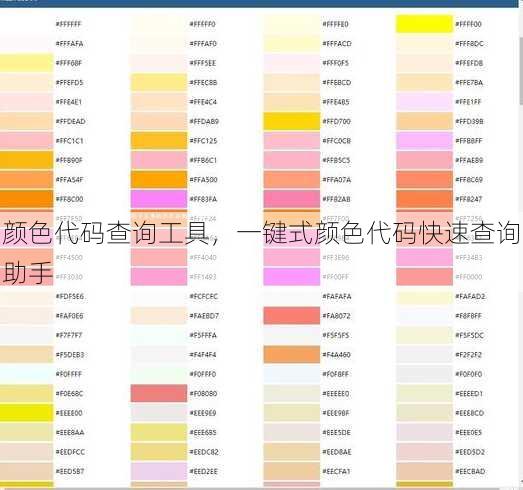The height and width of the screenshot is (490, 523).
Task: Select the #F0F8FF code label
Action: 336,374
